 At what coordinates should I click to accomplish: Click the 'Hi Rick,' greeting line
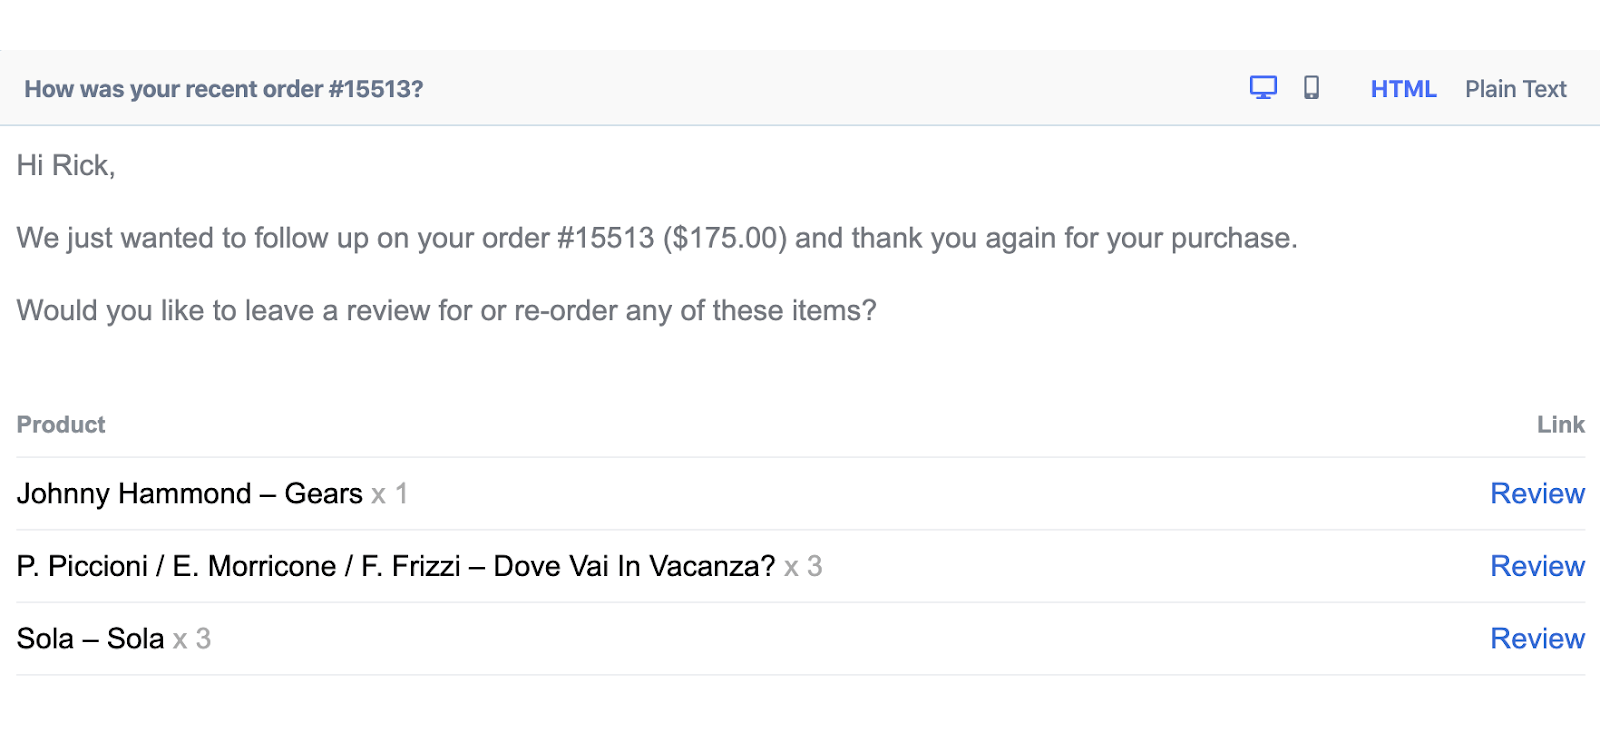click(x=66, y=165)
